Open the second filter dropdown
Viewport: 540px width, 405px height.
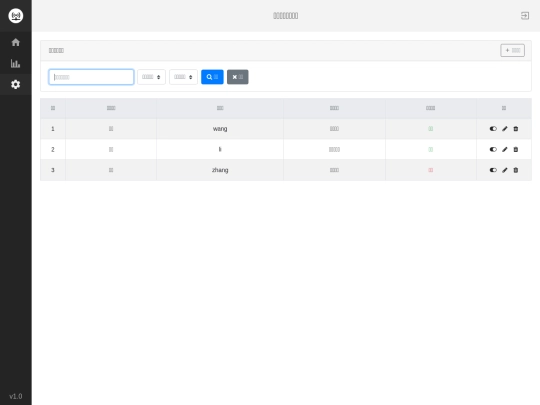click(x=183, y=77)
